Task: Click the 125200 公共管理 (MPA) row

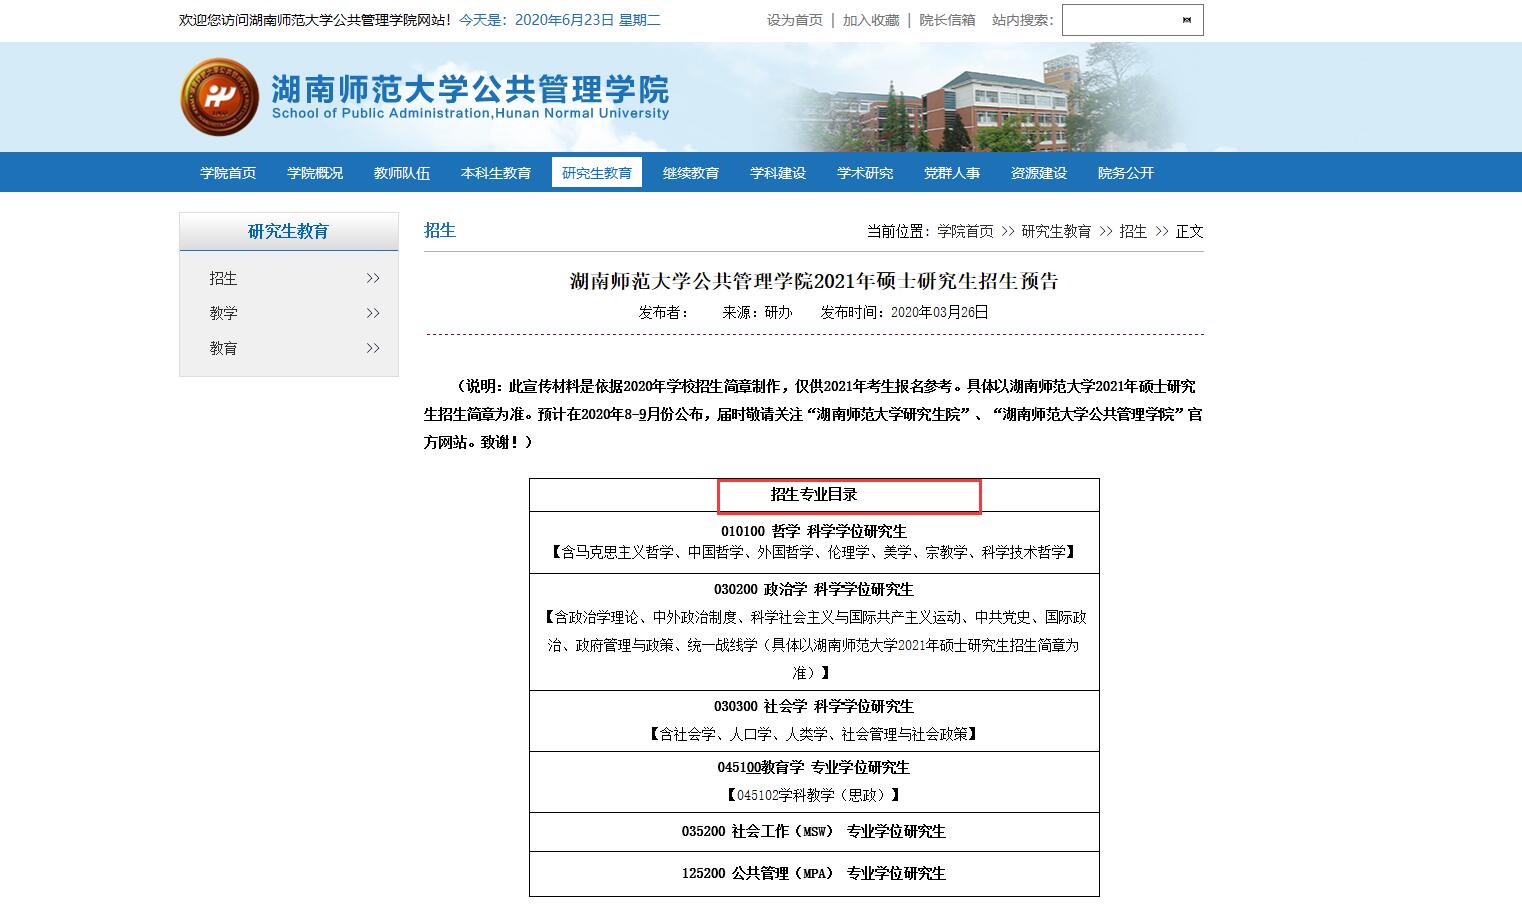Action: coord(814,874)
